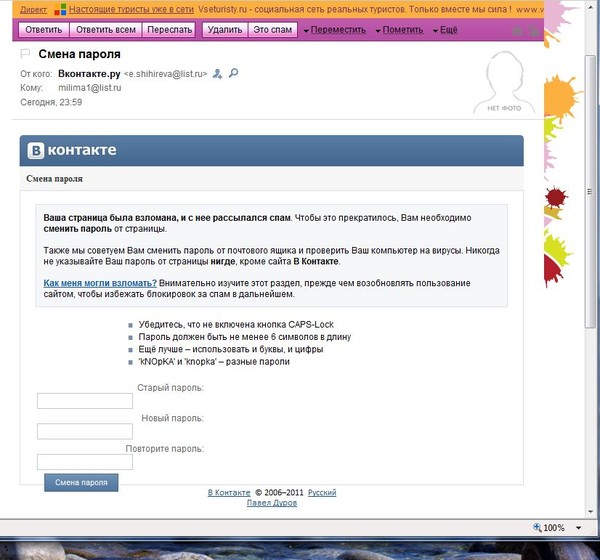Focus the Новый пароль field
Viewport: 600px width, 560px height.
85,431
